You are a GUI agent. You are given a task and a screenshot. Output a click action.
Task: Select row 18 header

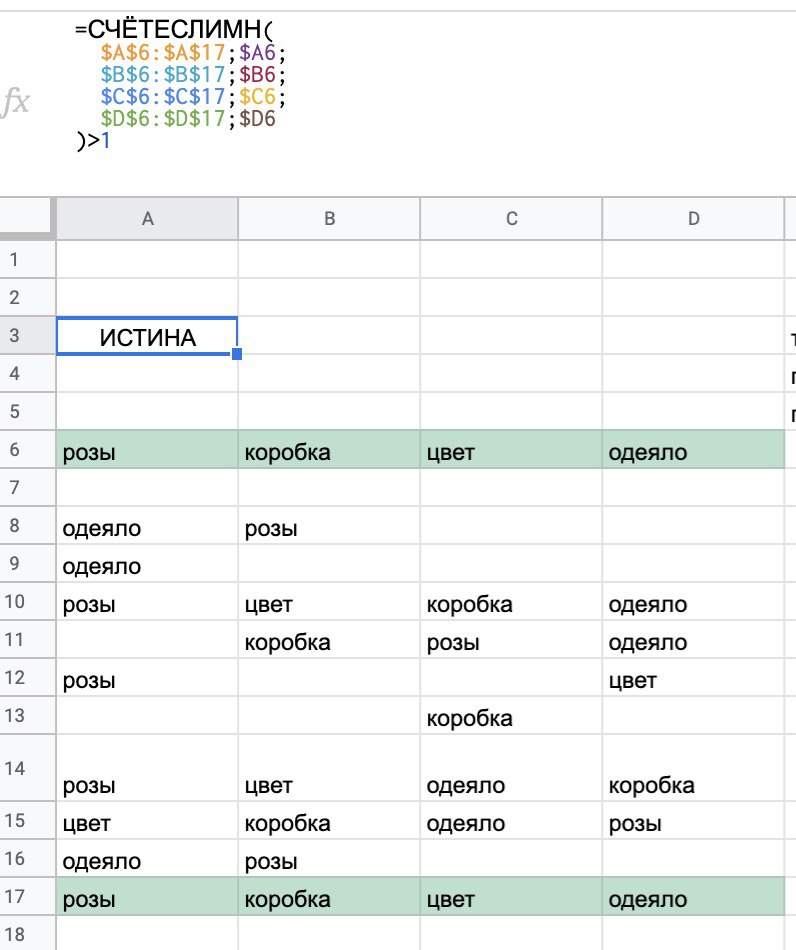point(27,934)
